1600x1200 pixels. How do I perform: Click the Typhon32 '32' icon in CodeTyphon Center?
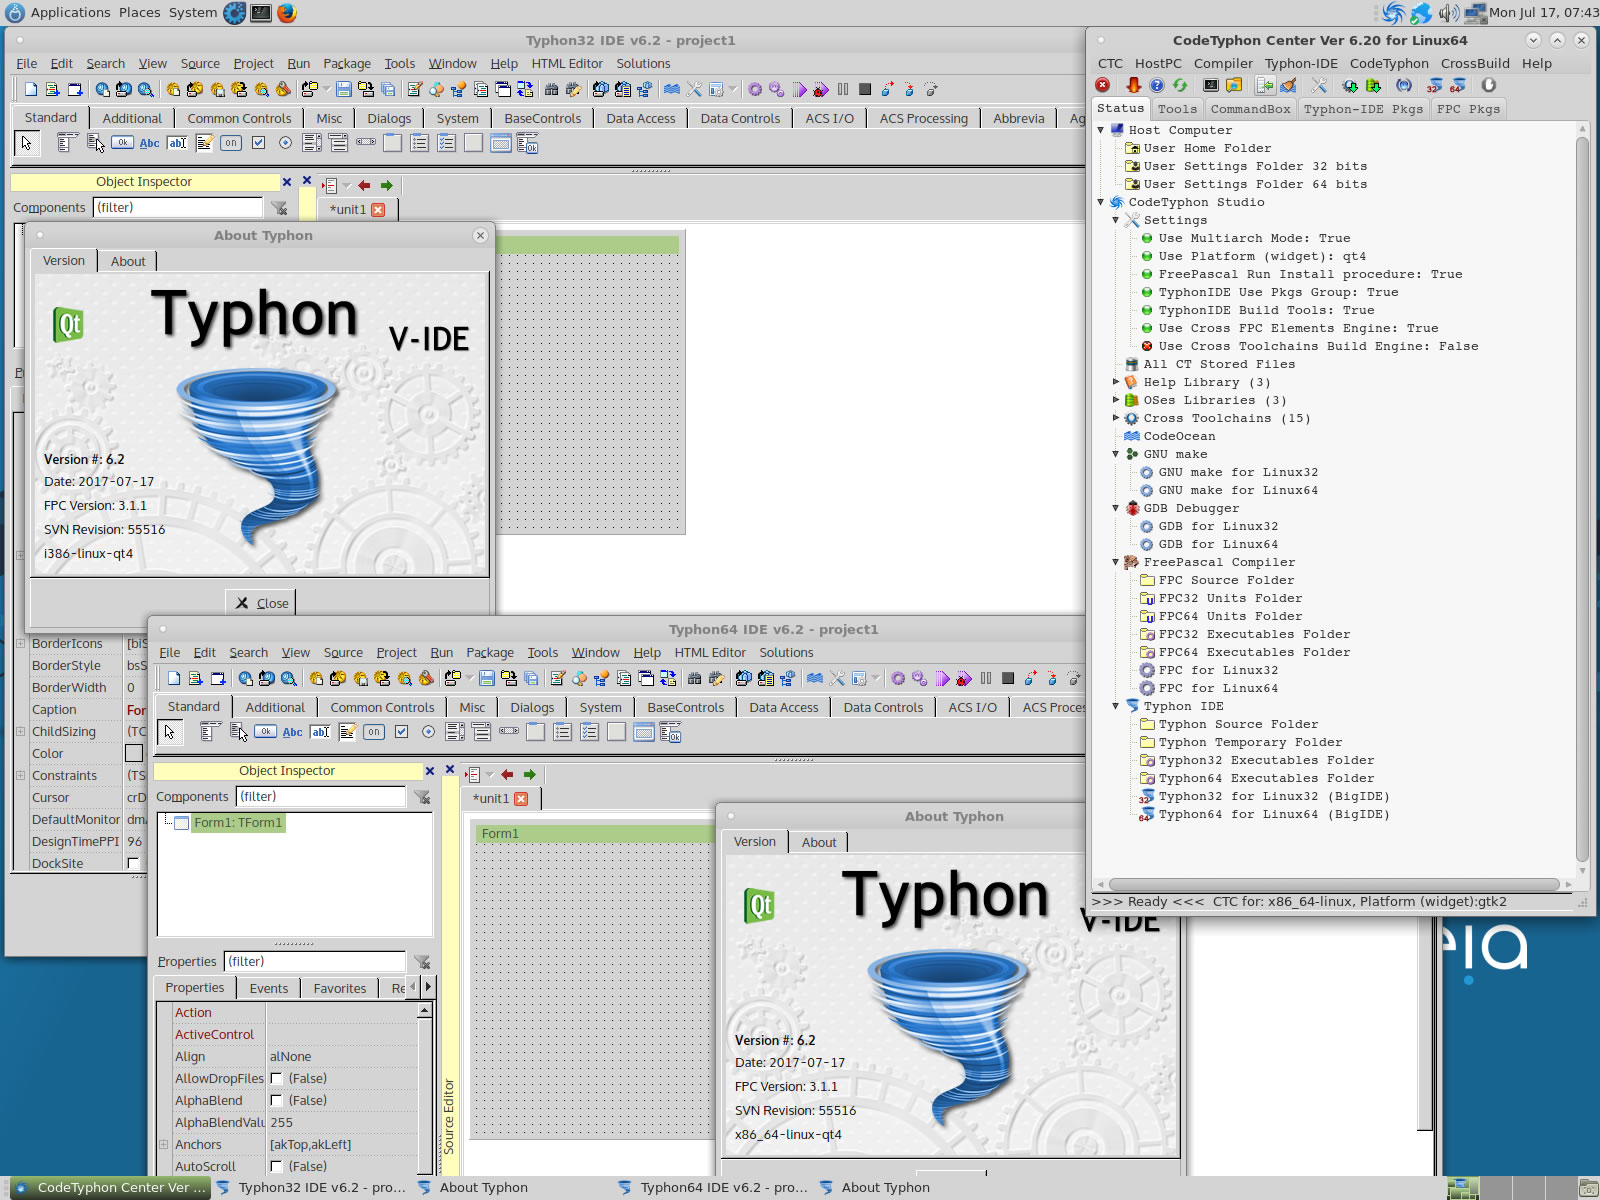point(1434,86)
